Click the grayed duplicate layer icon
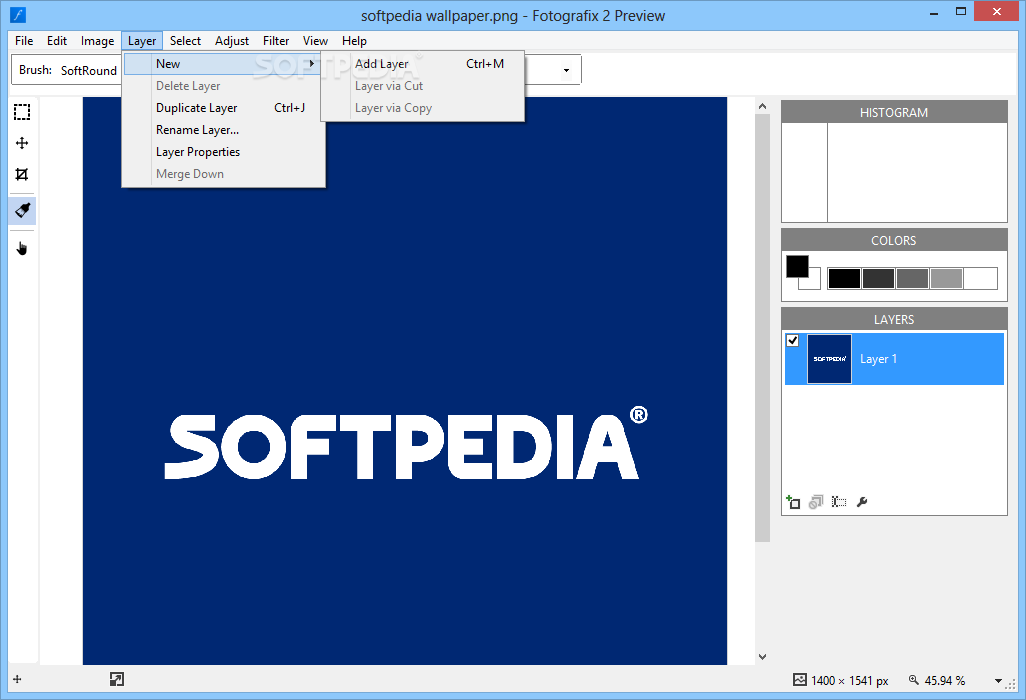The height and width of the screenshot is (700, 1026). point(815,502)
